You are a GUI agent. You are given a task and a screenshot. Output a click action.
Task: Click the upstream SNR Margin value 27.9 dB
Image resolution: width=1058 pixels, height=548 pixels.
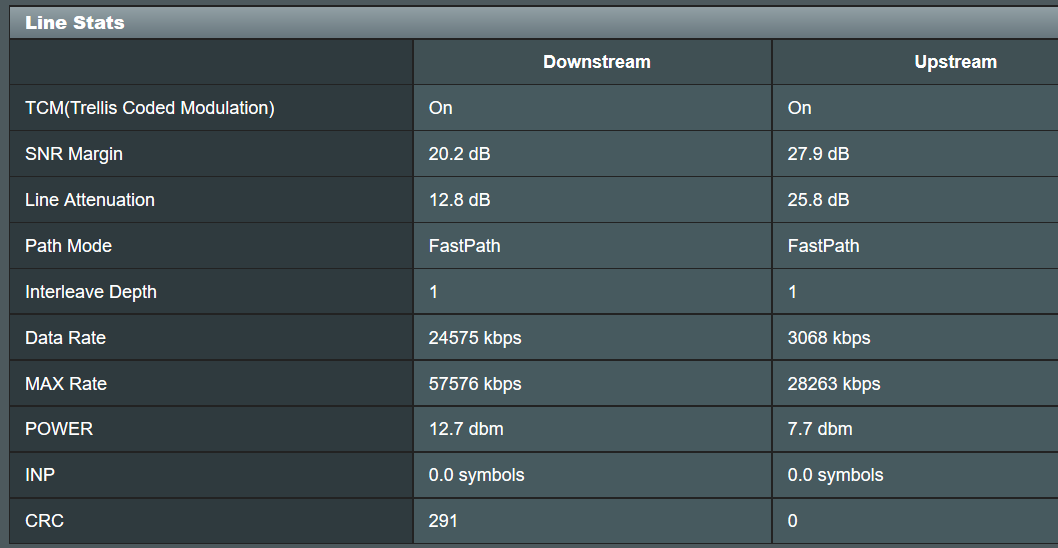click(818, 154)
